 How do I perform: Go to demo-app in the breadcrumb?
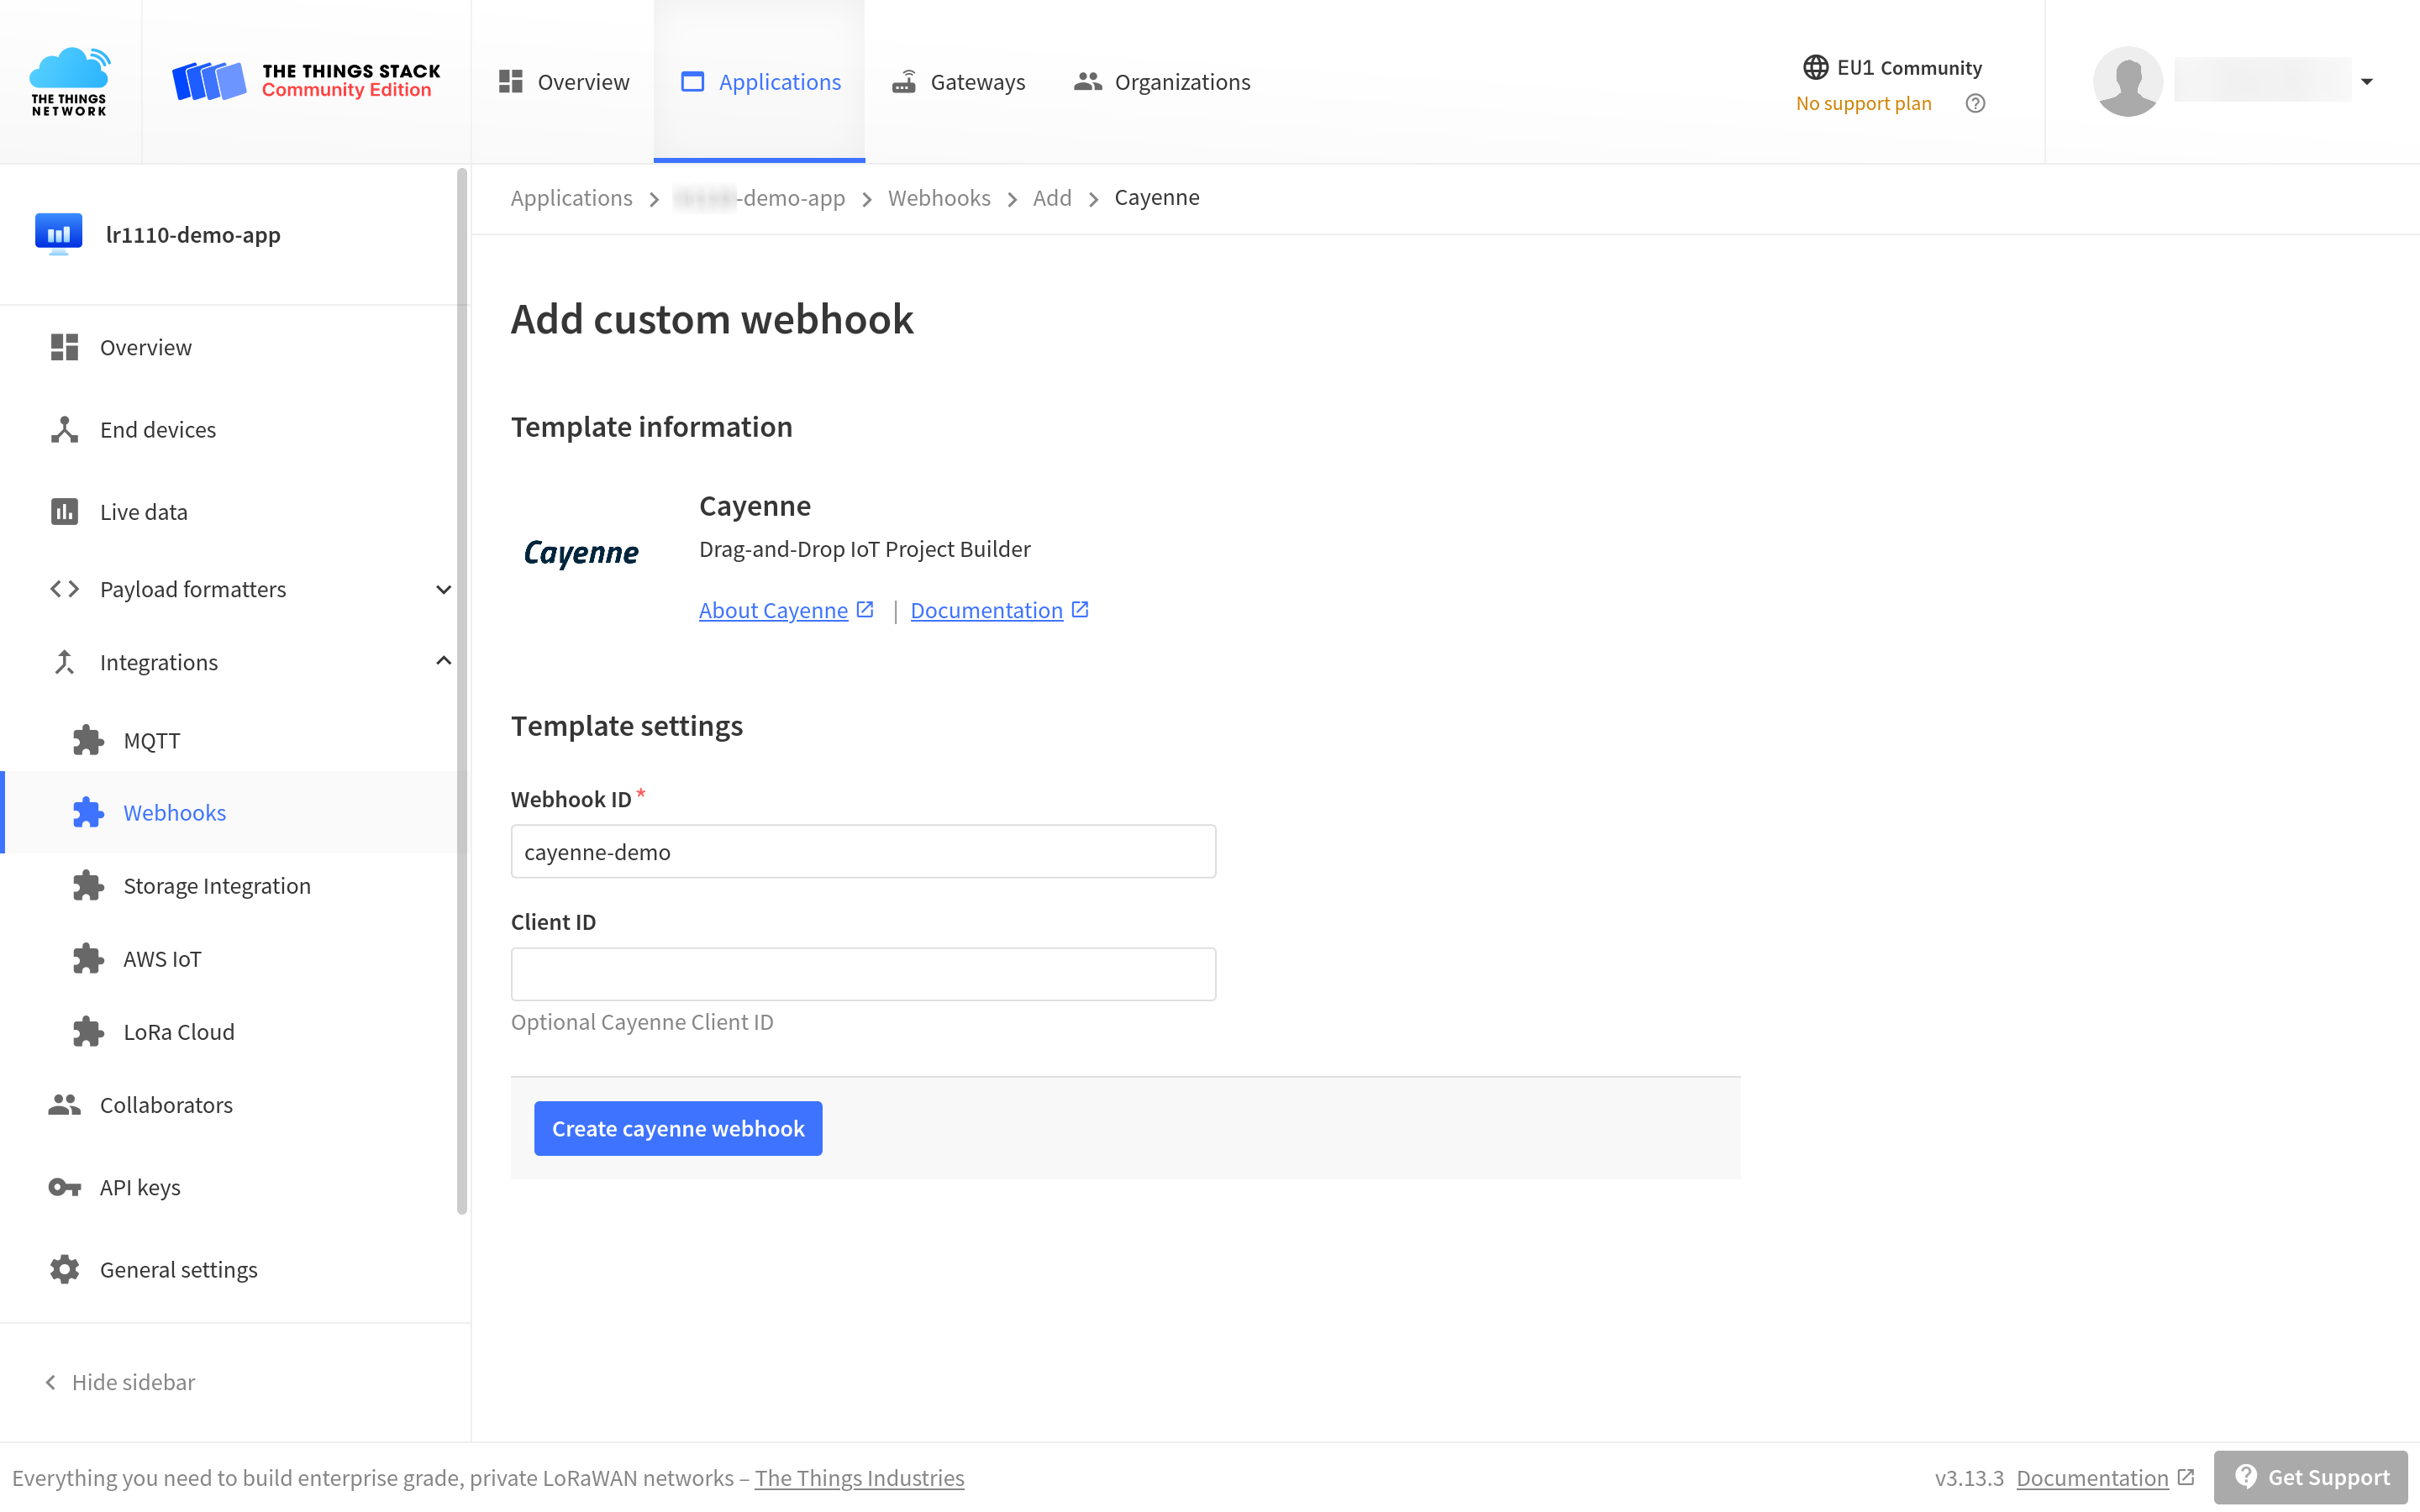coord(760,198)
